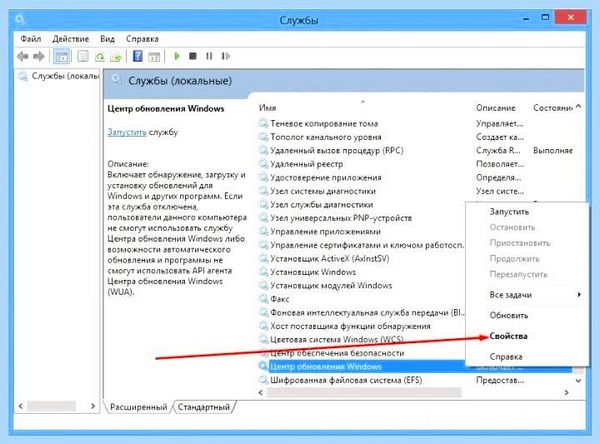Image resolution: width=600 pixels, height=444 pixels.
Task: Click gear icon of Установщик Windows
Action: [263, 272]
